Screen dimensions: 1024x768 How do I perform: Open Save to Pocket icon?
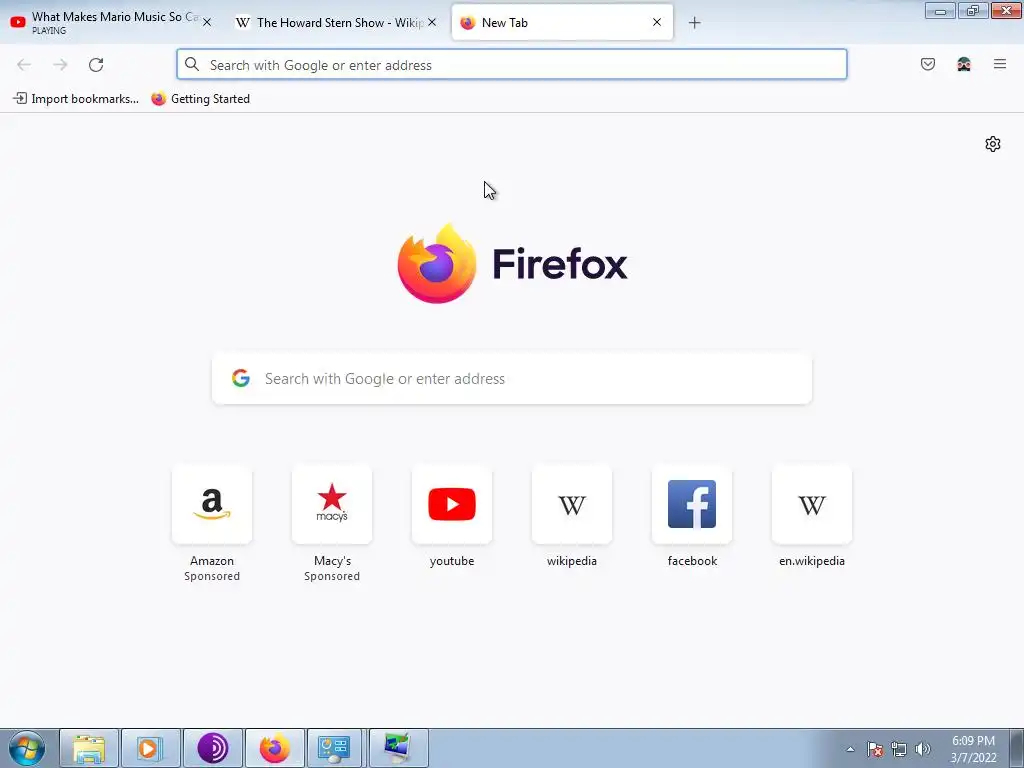click(x=928, y=64)
